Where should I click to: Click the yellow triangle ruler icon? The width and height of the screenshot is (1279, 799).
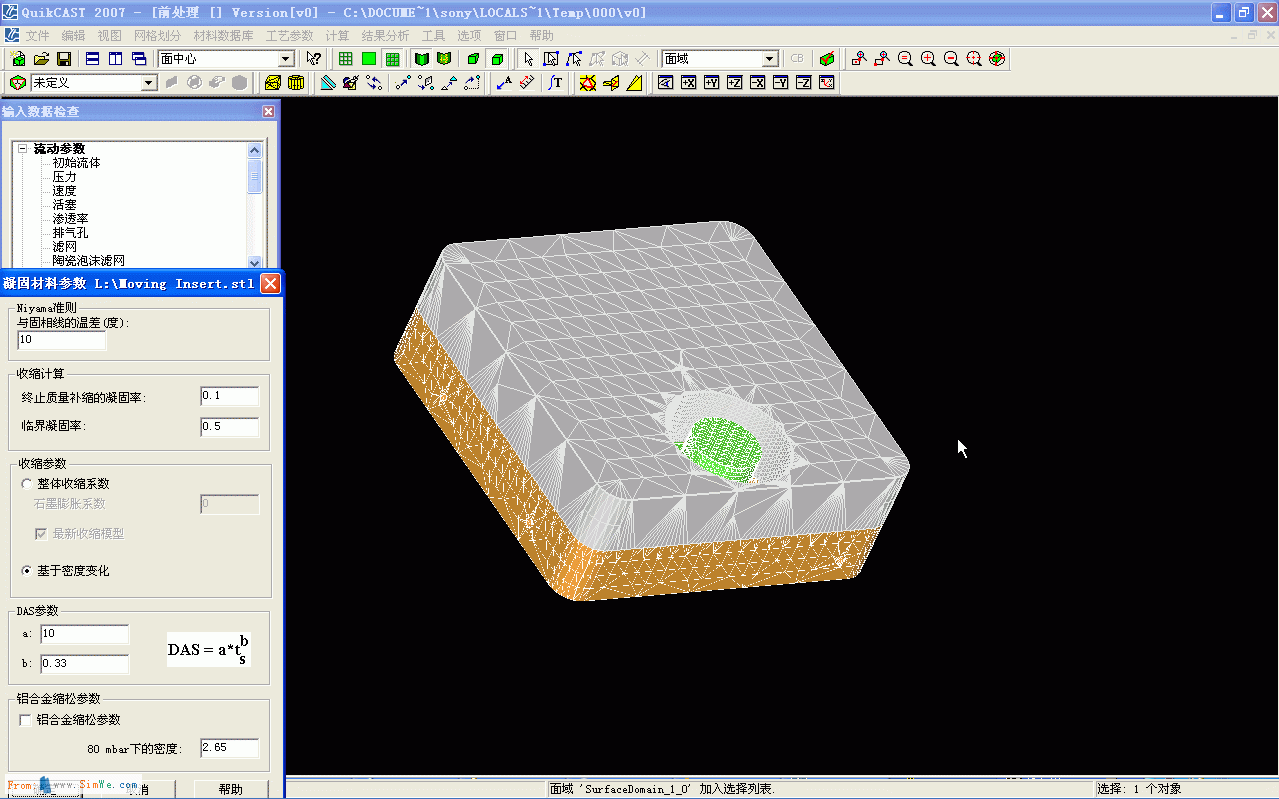(634, 83)
